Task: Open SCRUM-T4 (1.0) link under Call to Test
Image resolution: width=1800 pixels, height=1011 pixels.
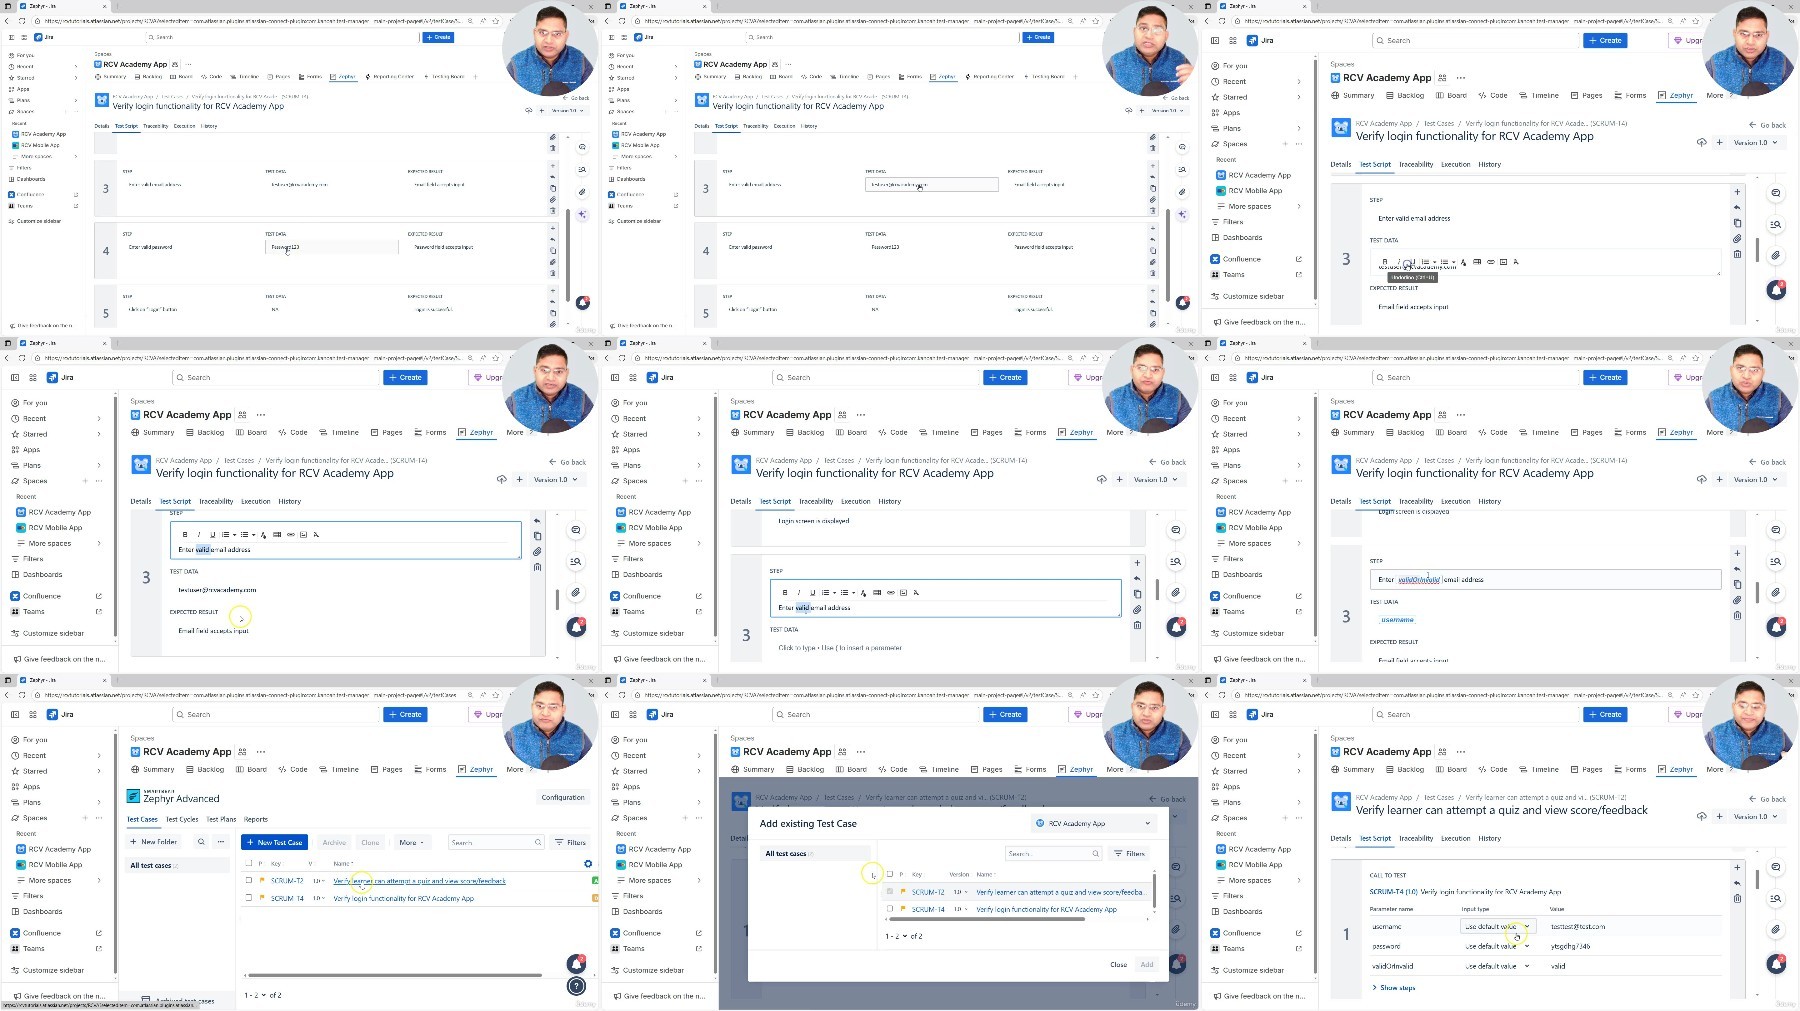Action: (x=1394, y=891)
